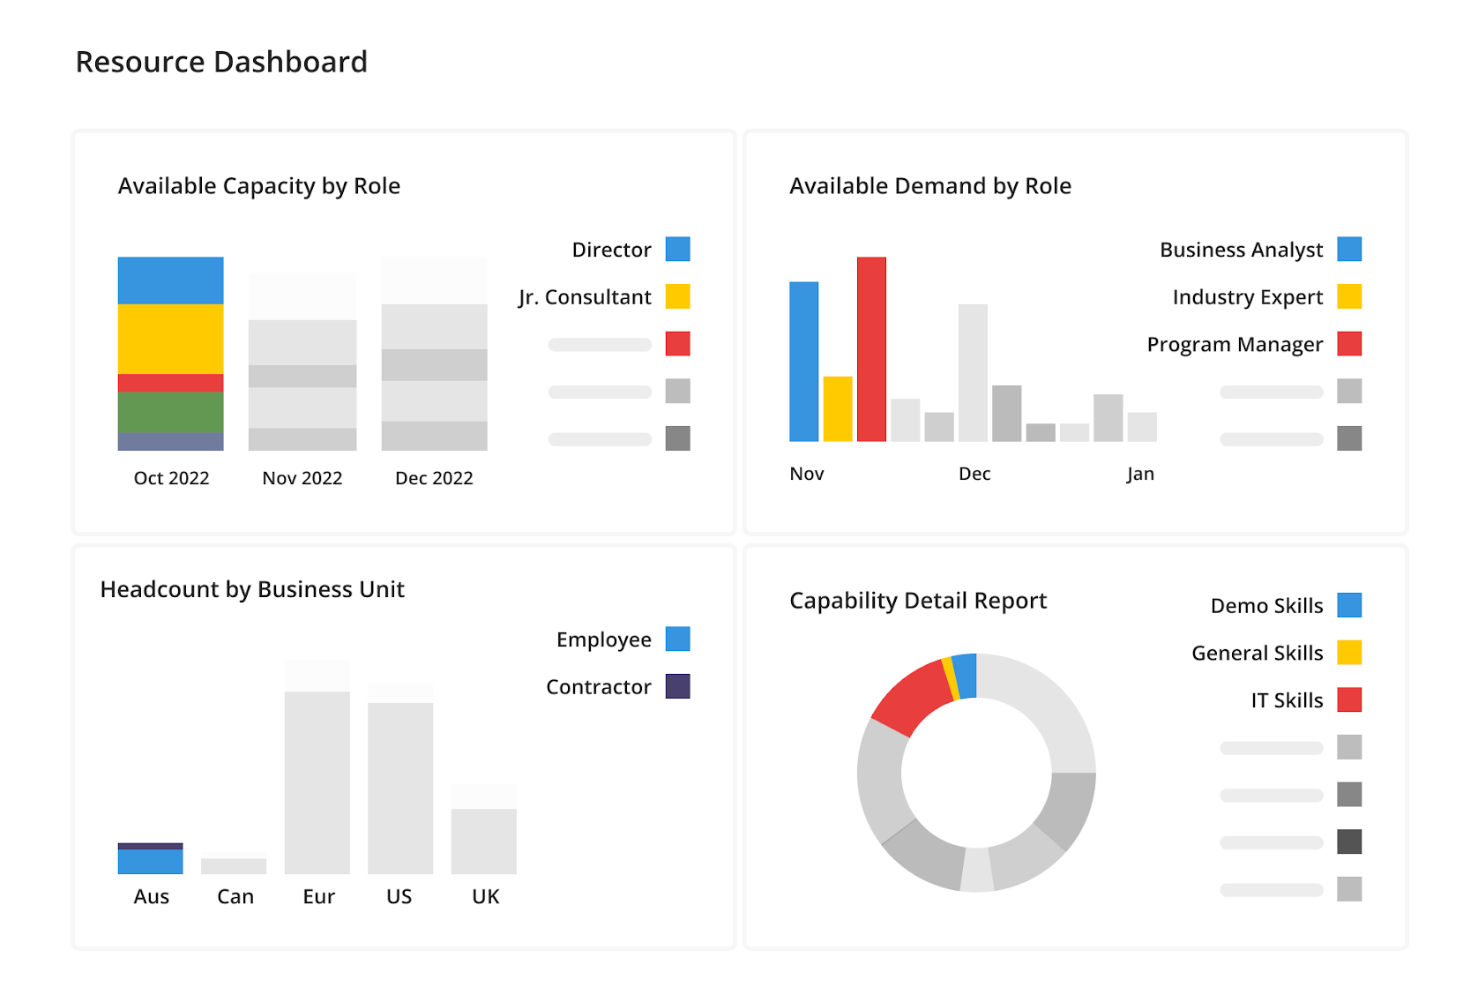The height and width of the screenshot is (987, 1480).
Task: Toggle the yellow Industry Expert legend swatch
Action: pos(1349,296)
